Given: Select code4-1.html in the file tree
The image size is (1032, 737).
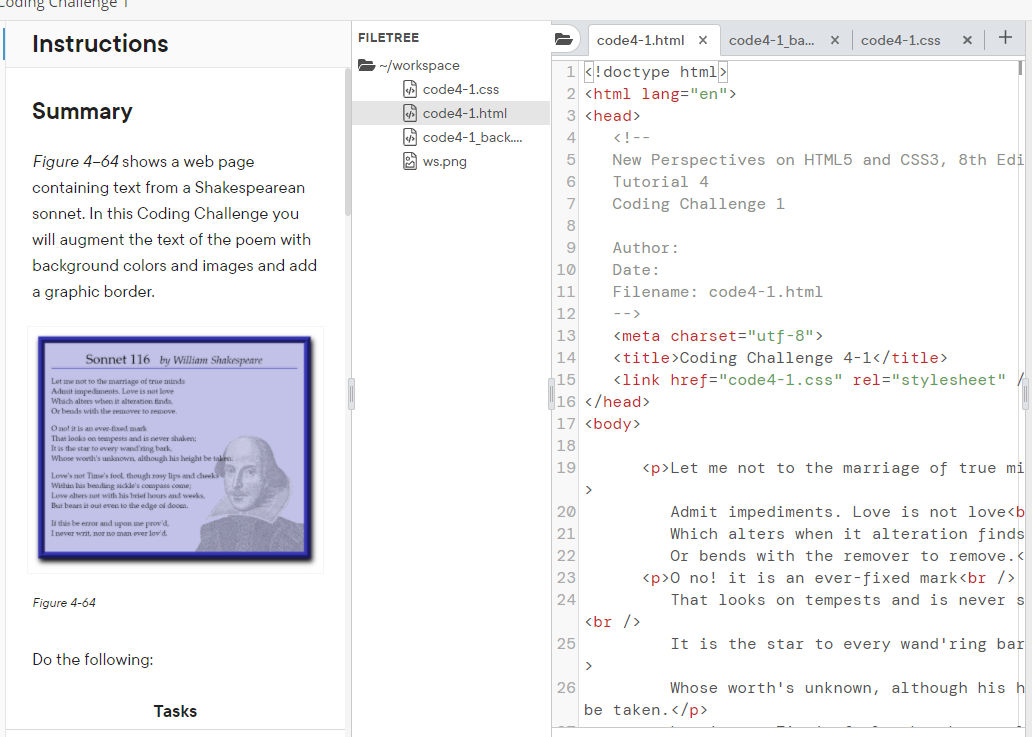Looking at the screenshot, I should 465,113.
